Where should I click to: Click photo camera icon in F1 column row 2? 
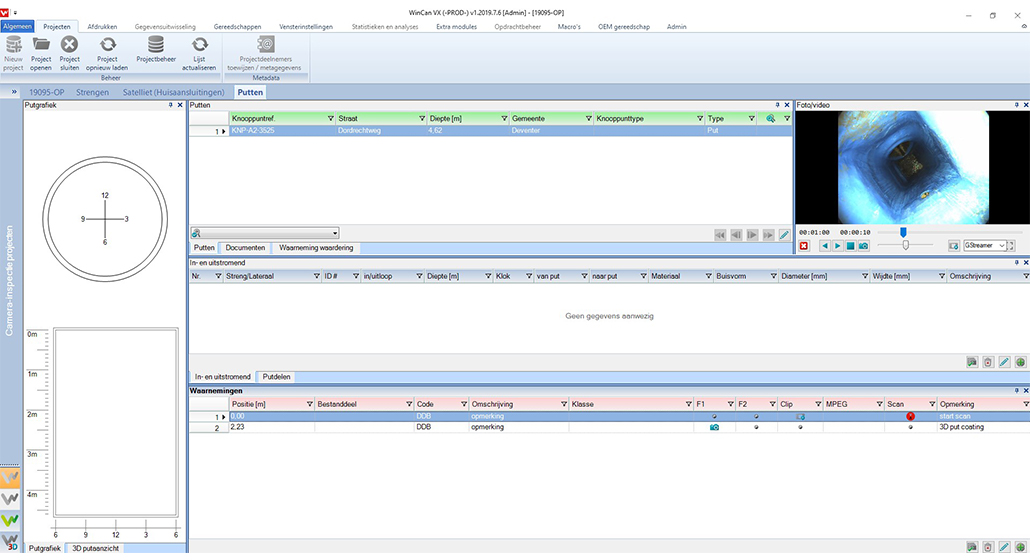coord(714,427)
